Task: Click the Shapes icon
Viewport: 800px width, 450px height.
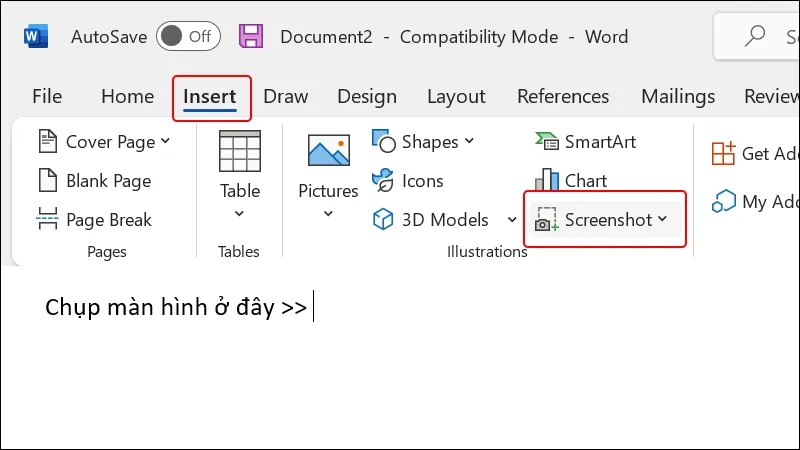Action: 384,141
